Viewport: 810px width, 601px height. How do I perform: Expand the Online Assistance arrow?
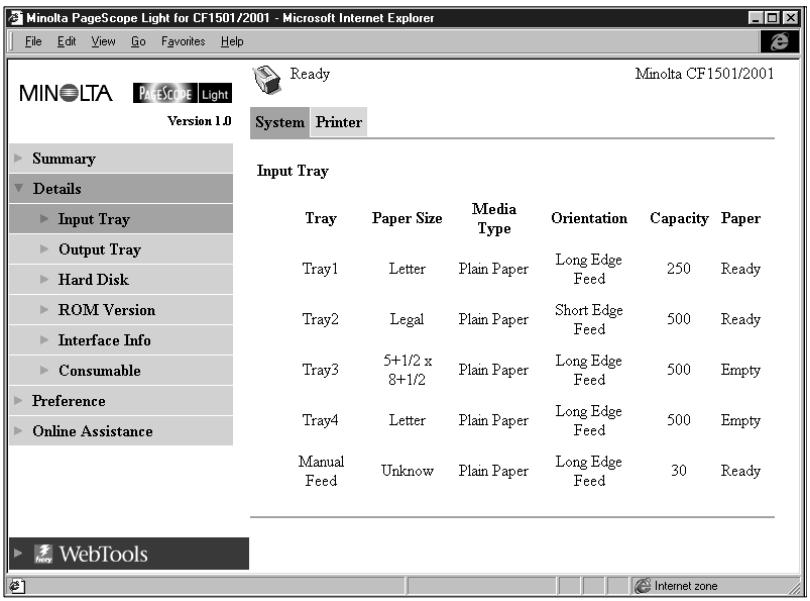18,430
